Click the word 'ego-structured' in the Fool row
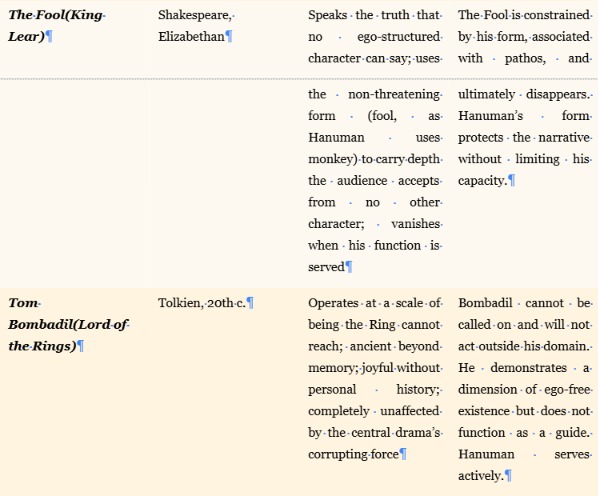This screenshot has width=598, height=496. 398,37
